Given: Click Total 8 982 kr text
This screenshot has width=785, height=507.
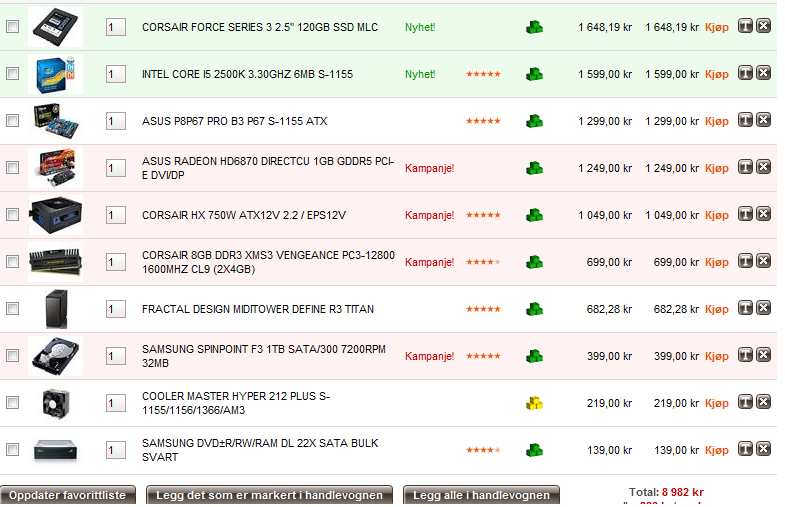Looking at the screenshot, I should [666, 492].
